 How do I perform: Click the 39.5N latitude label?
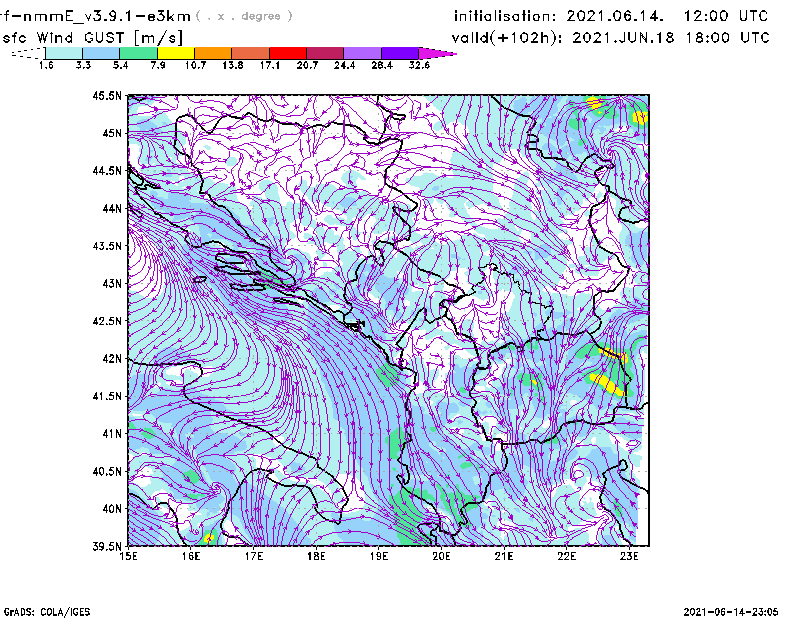click(107, 547)
